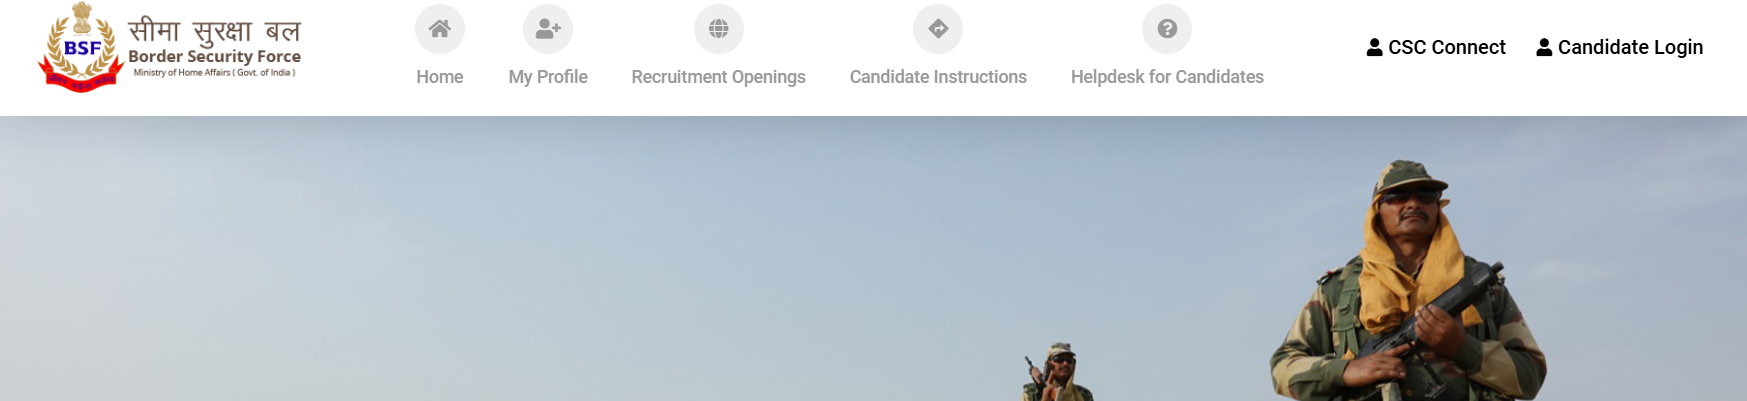Open the Candidate Login link
The image size is (1747, 401).
(1620, 47)
